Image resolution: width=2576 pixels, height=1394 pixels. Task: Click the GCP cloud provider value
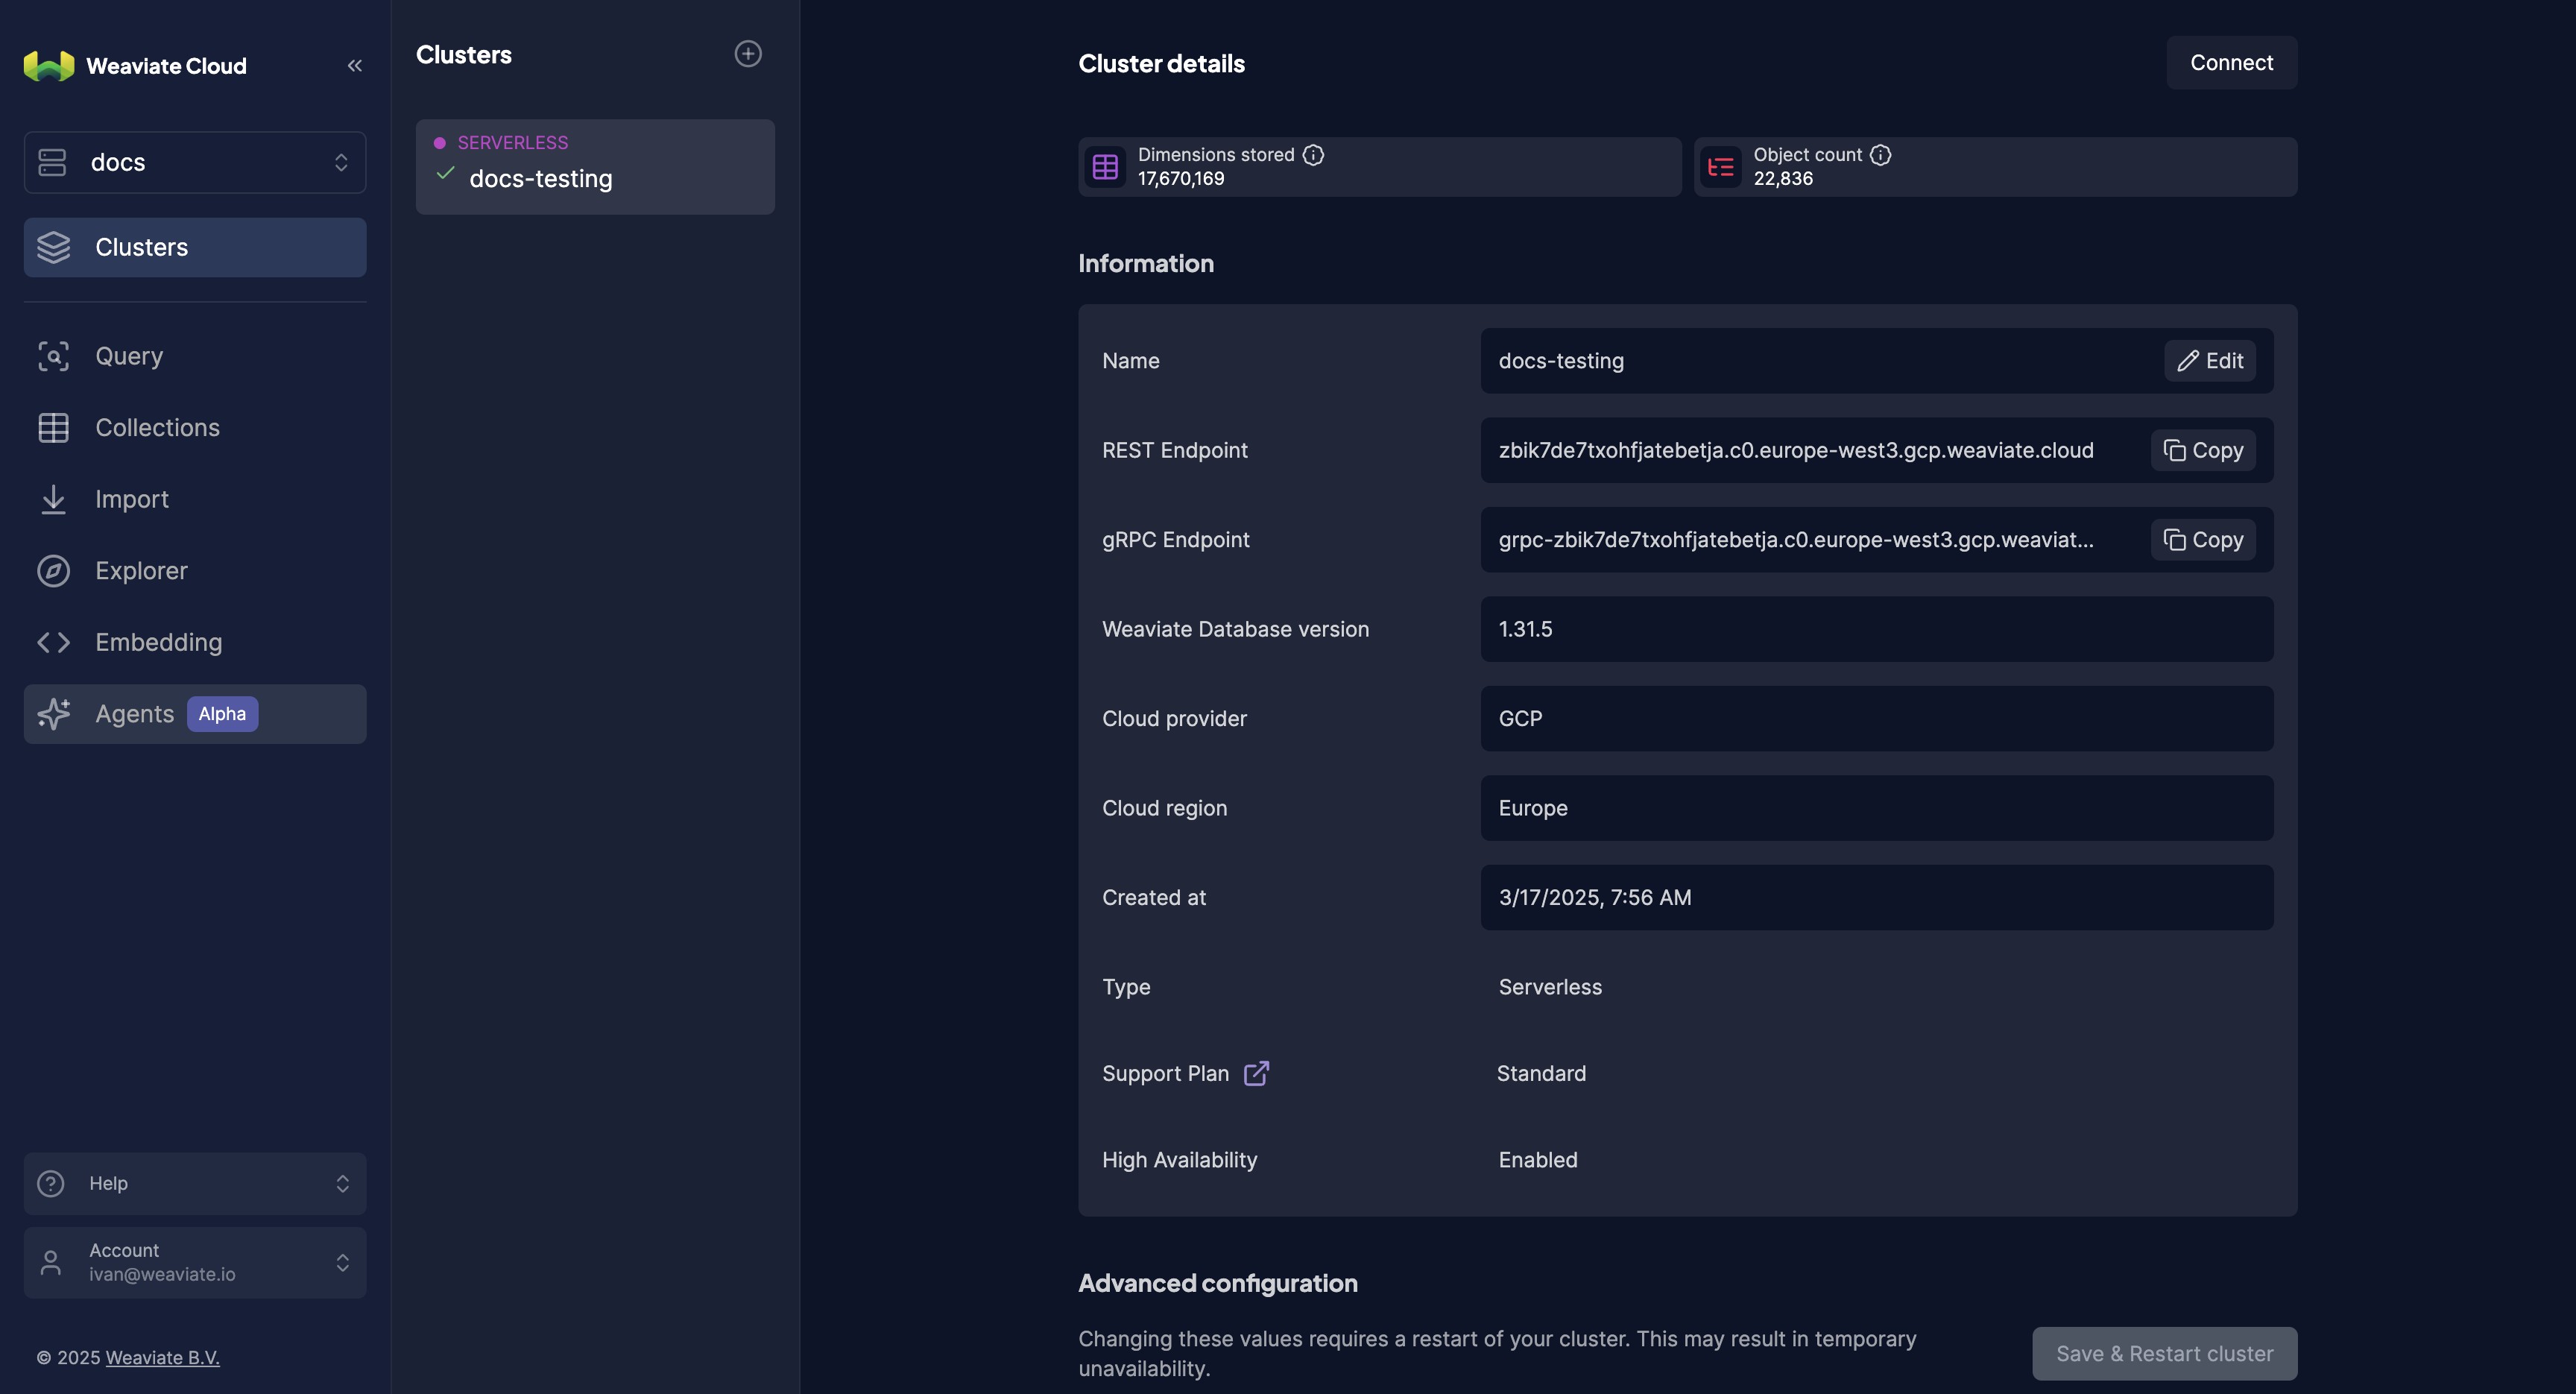[1520, 719]
